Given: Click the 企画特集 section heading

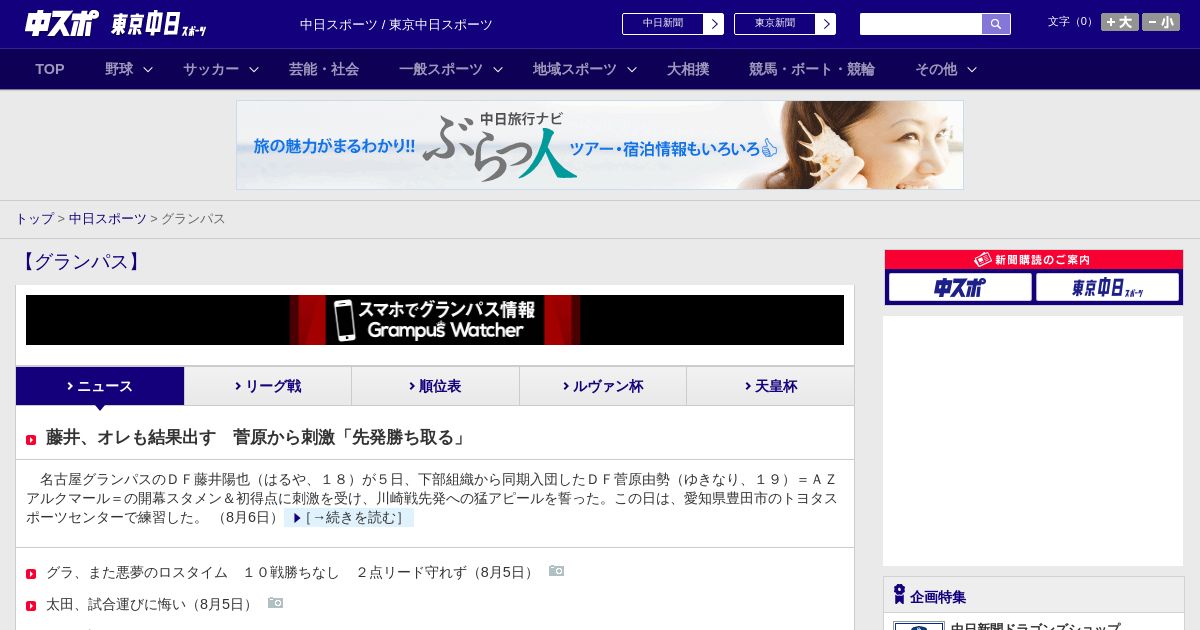Looking at the screenshot, I should tap(938, 597).
